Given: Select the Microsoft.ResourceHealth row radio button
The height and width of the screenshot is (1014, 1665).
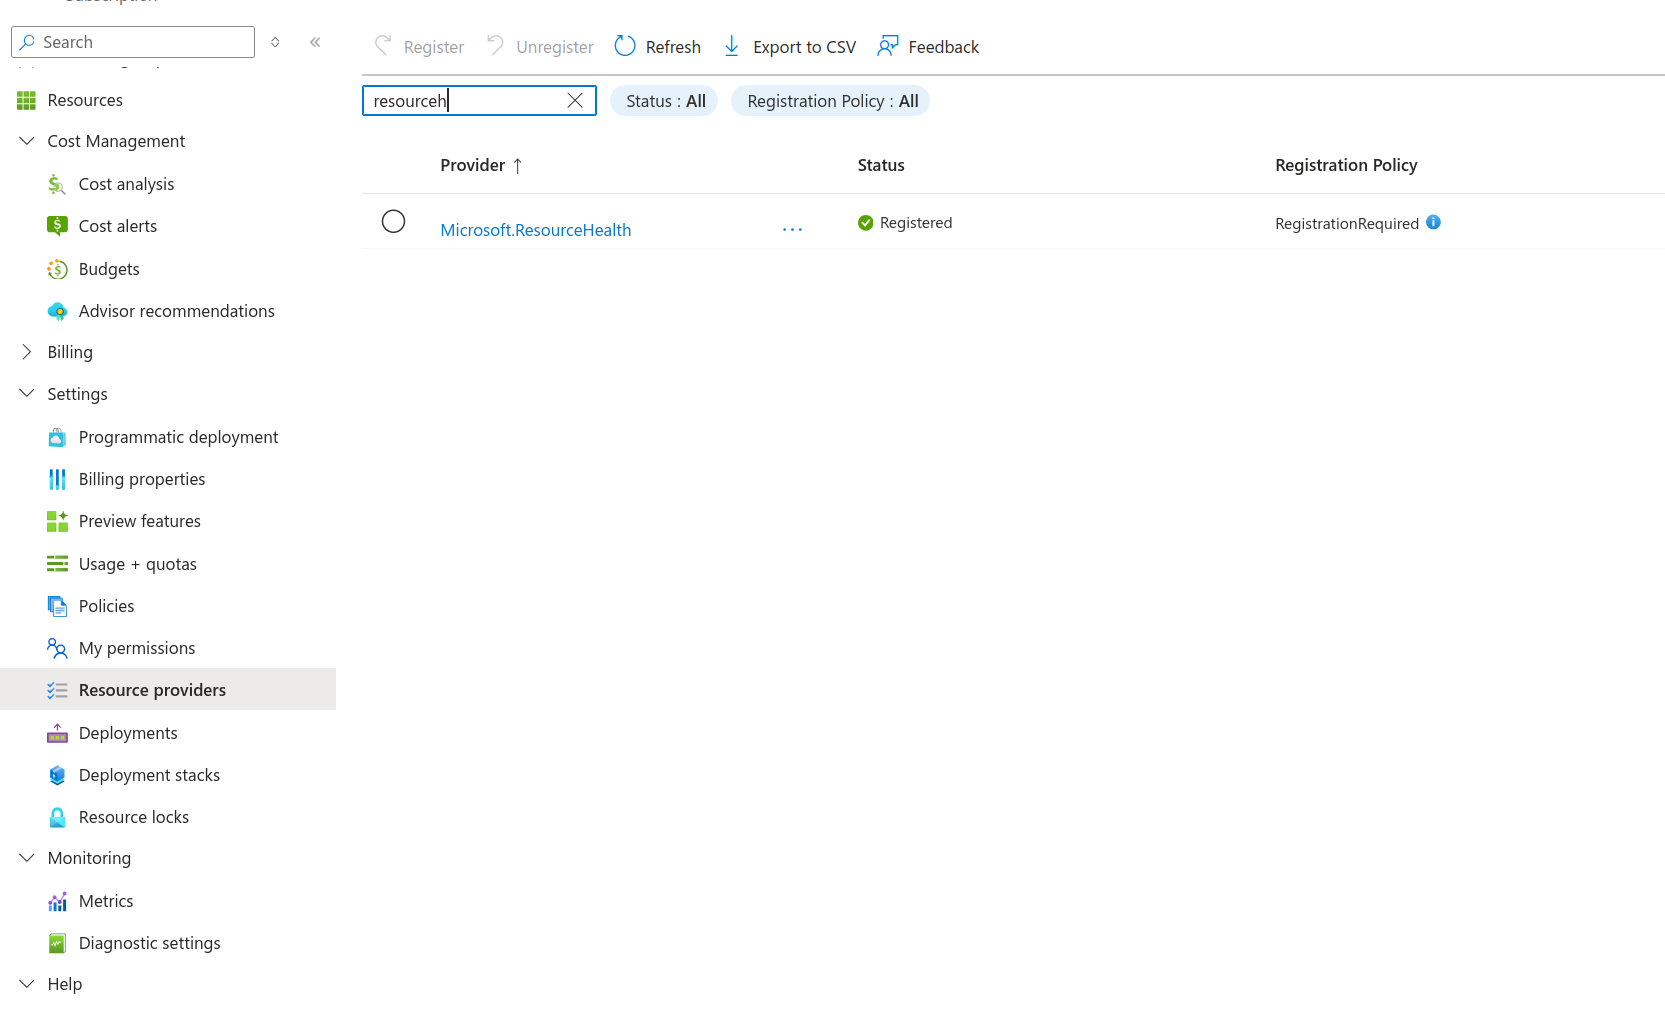Looking at the screenshot, I should point(394,221).
